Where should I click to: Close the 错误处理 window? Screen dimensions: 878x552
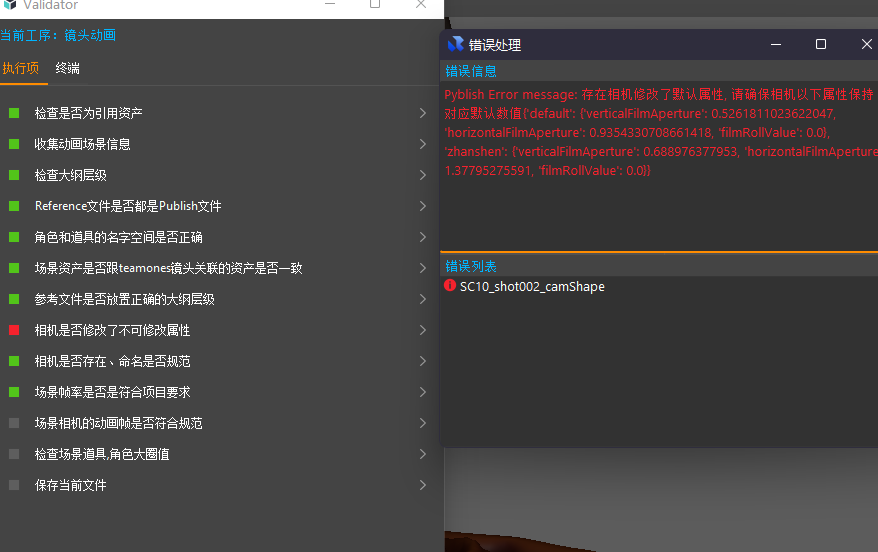click(866, 44)
